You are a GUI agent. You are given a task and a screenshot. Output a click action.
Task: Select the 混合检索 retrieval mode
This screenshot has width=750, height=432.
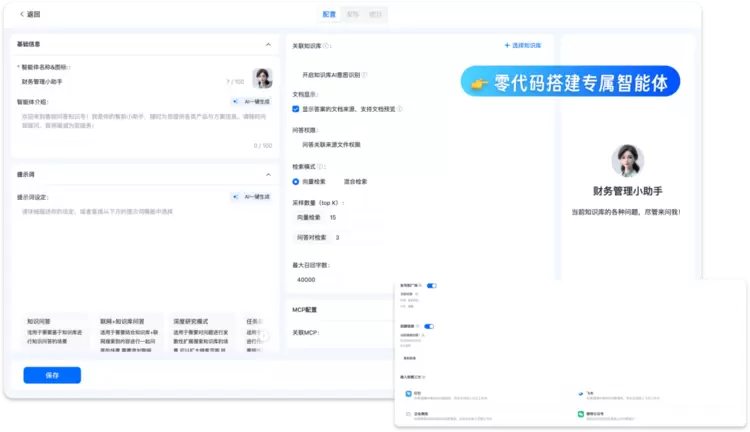point(355,182)
